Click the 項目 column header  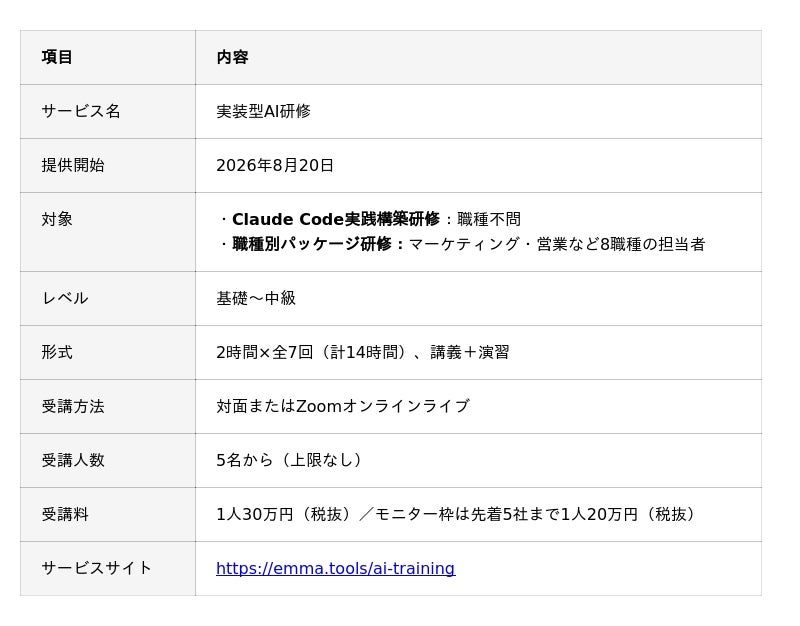pos(57,57)
